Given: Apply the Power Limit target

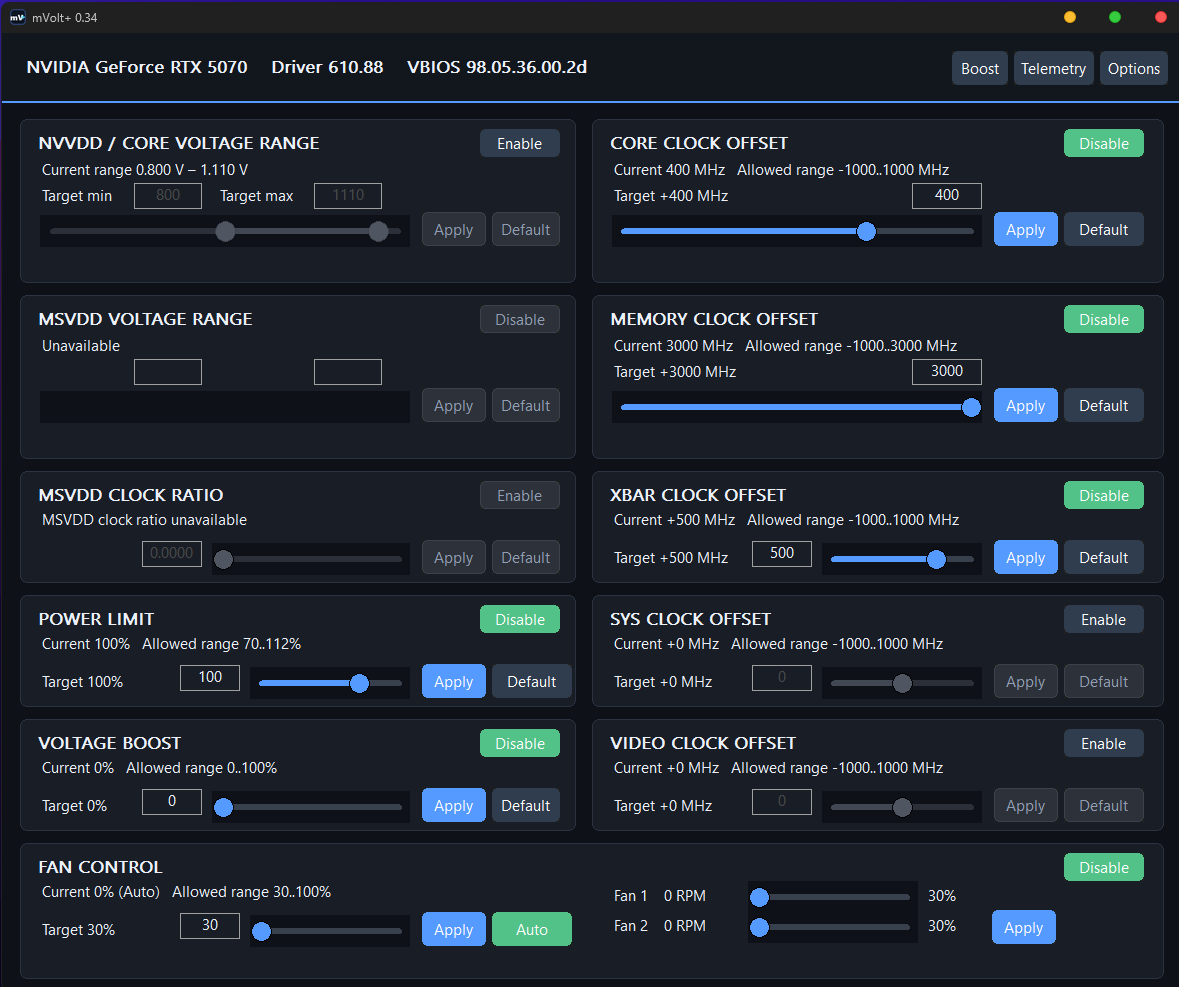Looking at the screenshot, I should click(x=453, y=681).
